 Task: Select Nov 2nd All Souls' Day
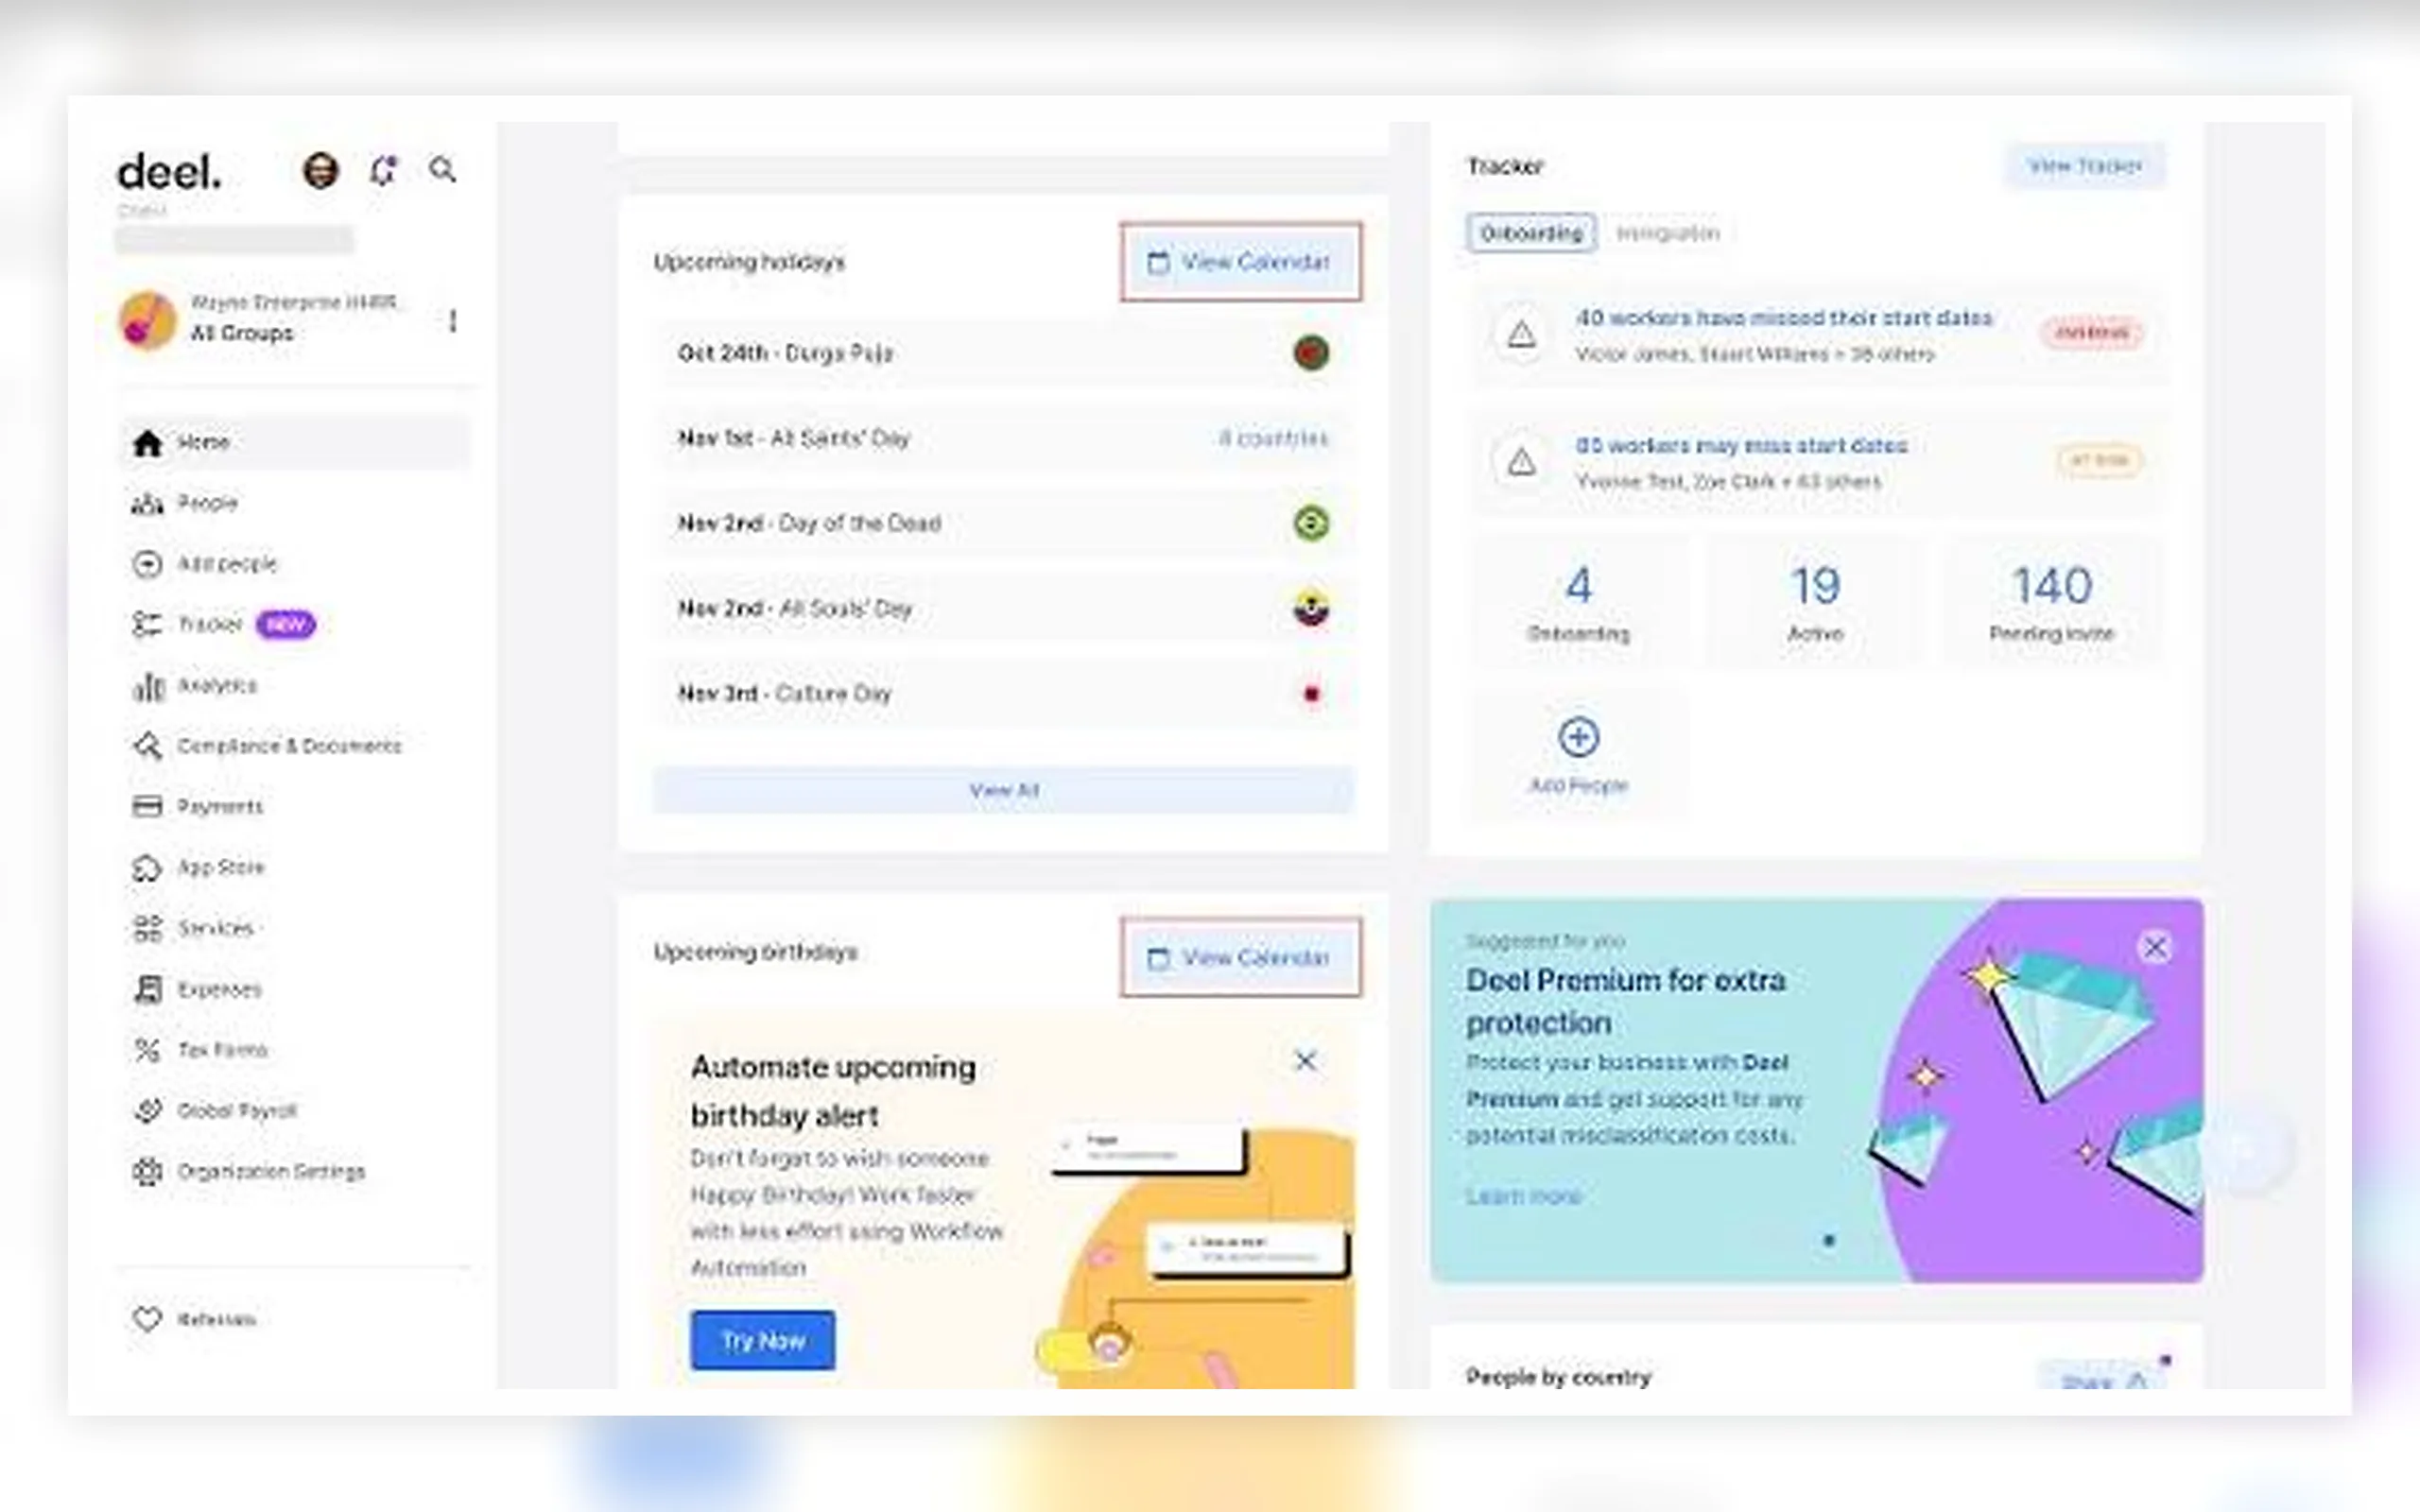click(x=1004, y=608)
